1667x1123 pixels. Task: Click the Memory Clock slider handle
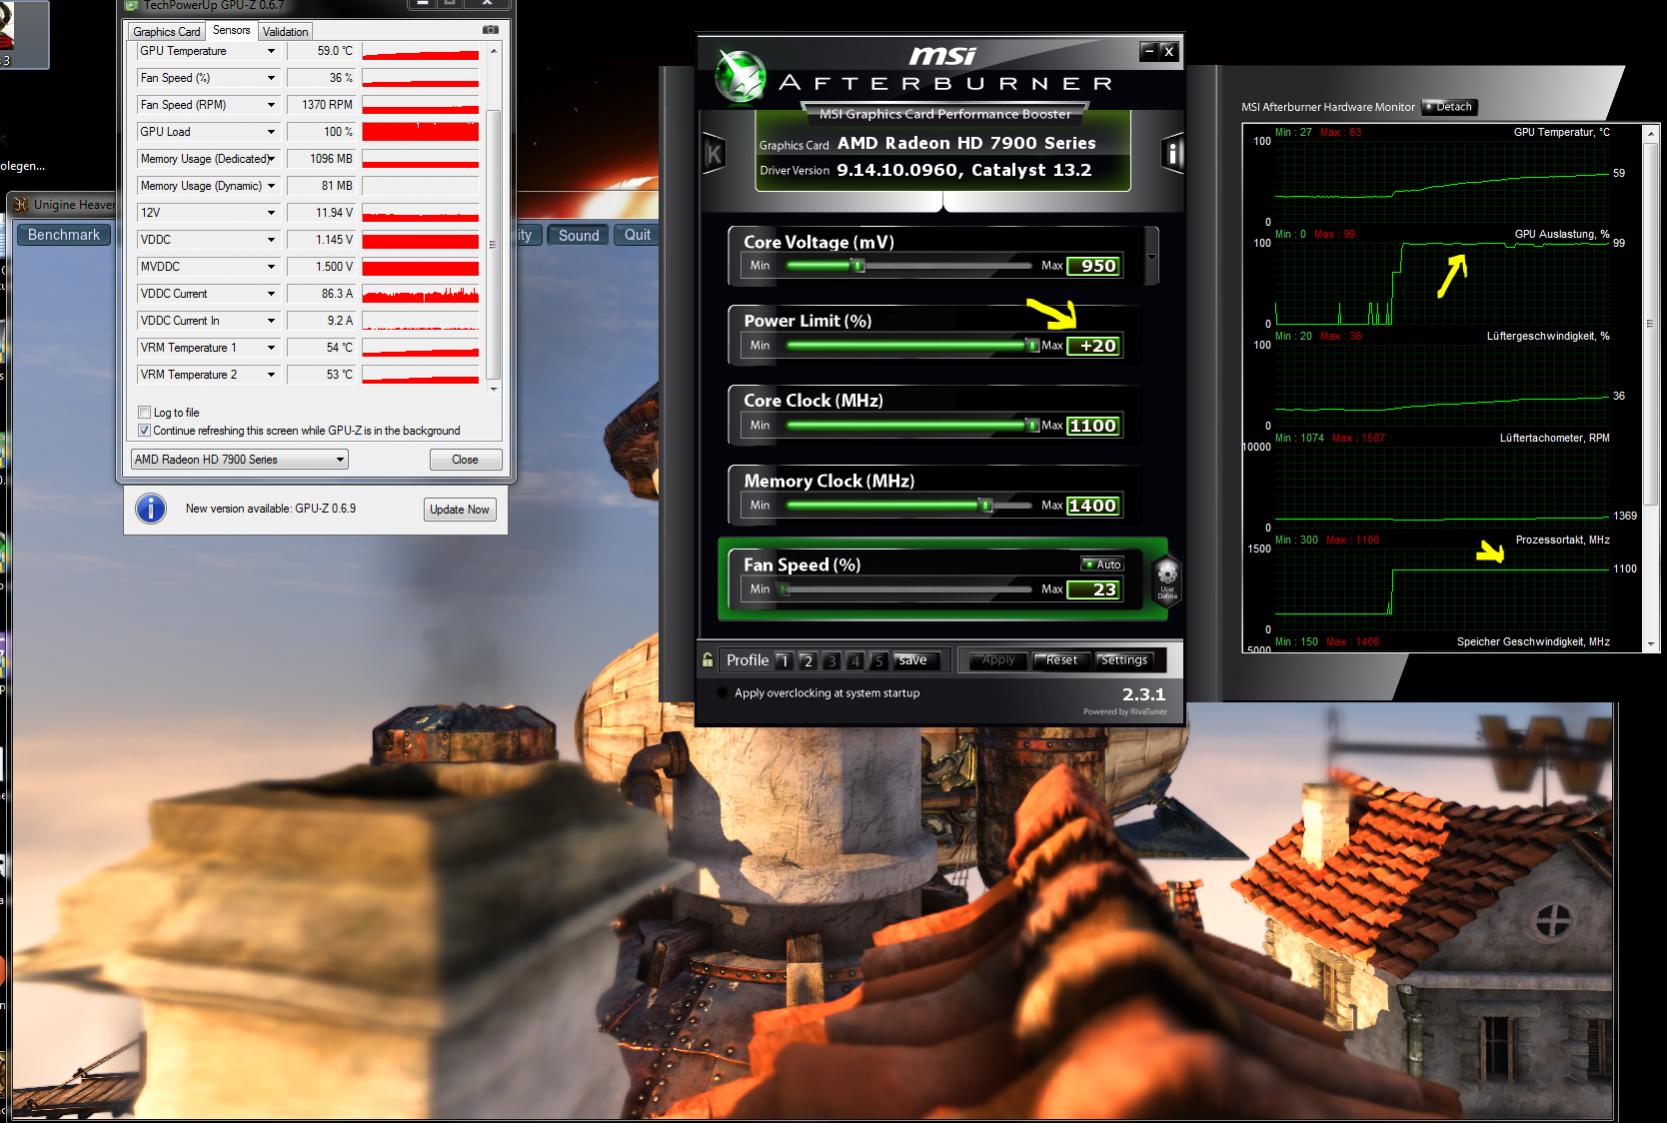pyautogui.click(x=986, y=505)
